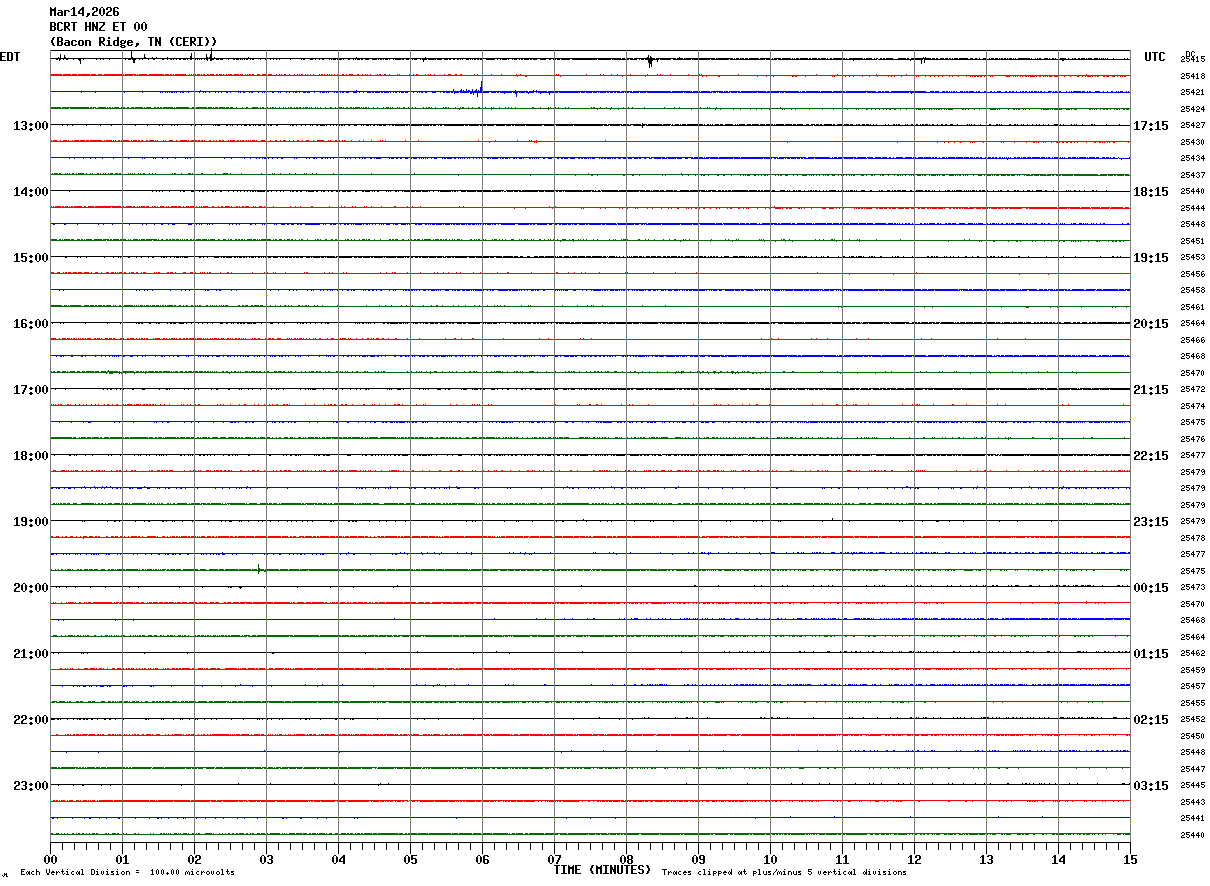This screenshot has height=886, width=1210.
Task: Click minute label 05 on the time axis
Action: pos(410,859)
